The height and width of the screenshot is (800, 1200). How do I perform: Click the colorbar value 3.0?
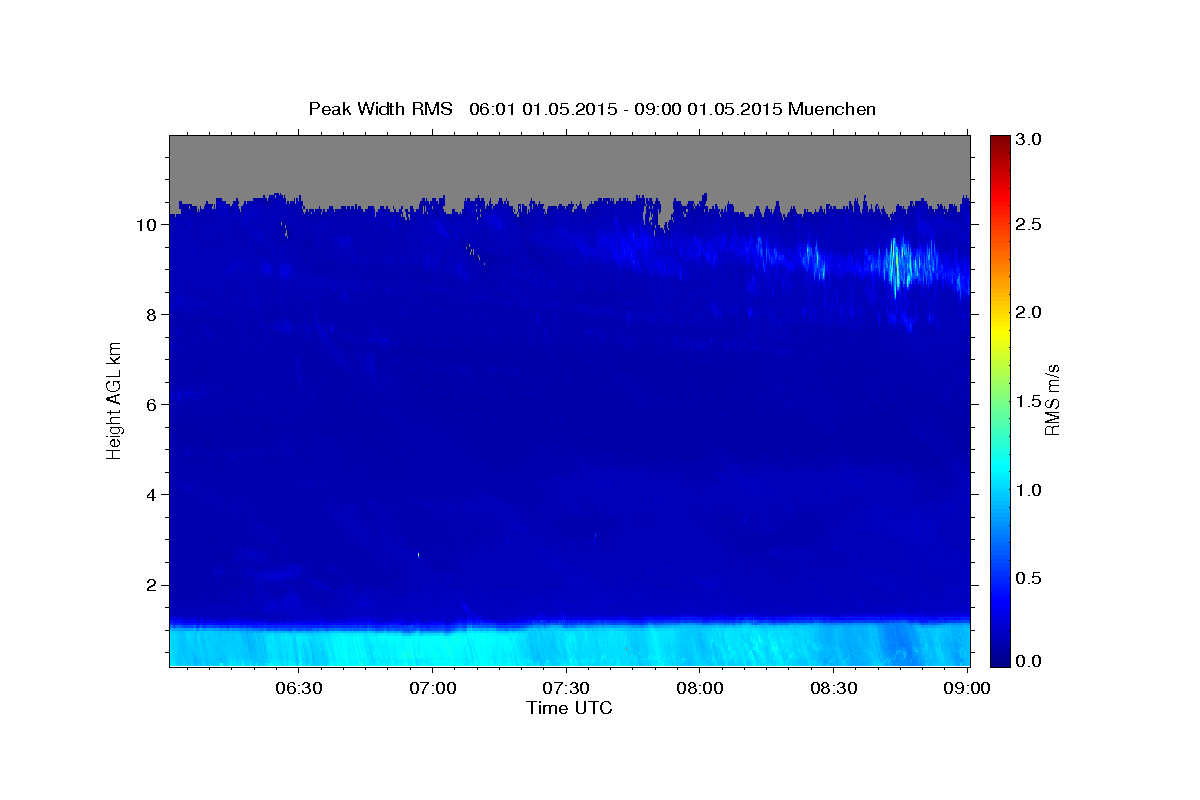click(x=1027, y=140)
